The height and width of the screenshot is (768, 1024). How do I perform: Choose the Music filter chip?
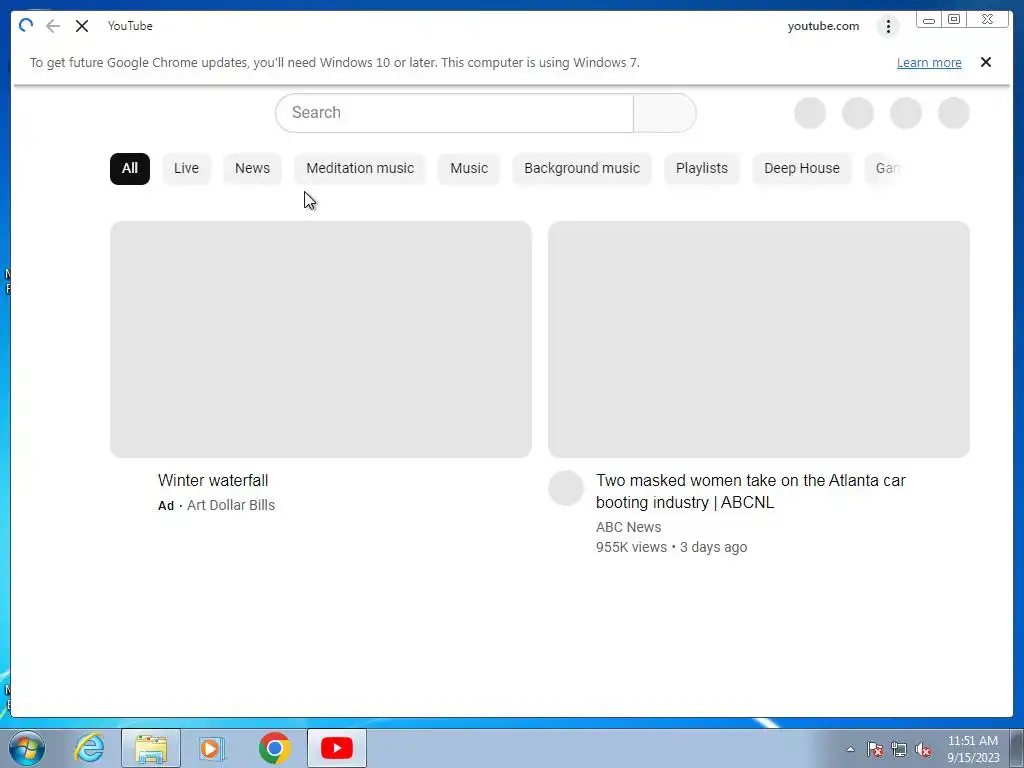coord(469,168)
